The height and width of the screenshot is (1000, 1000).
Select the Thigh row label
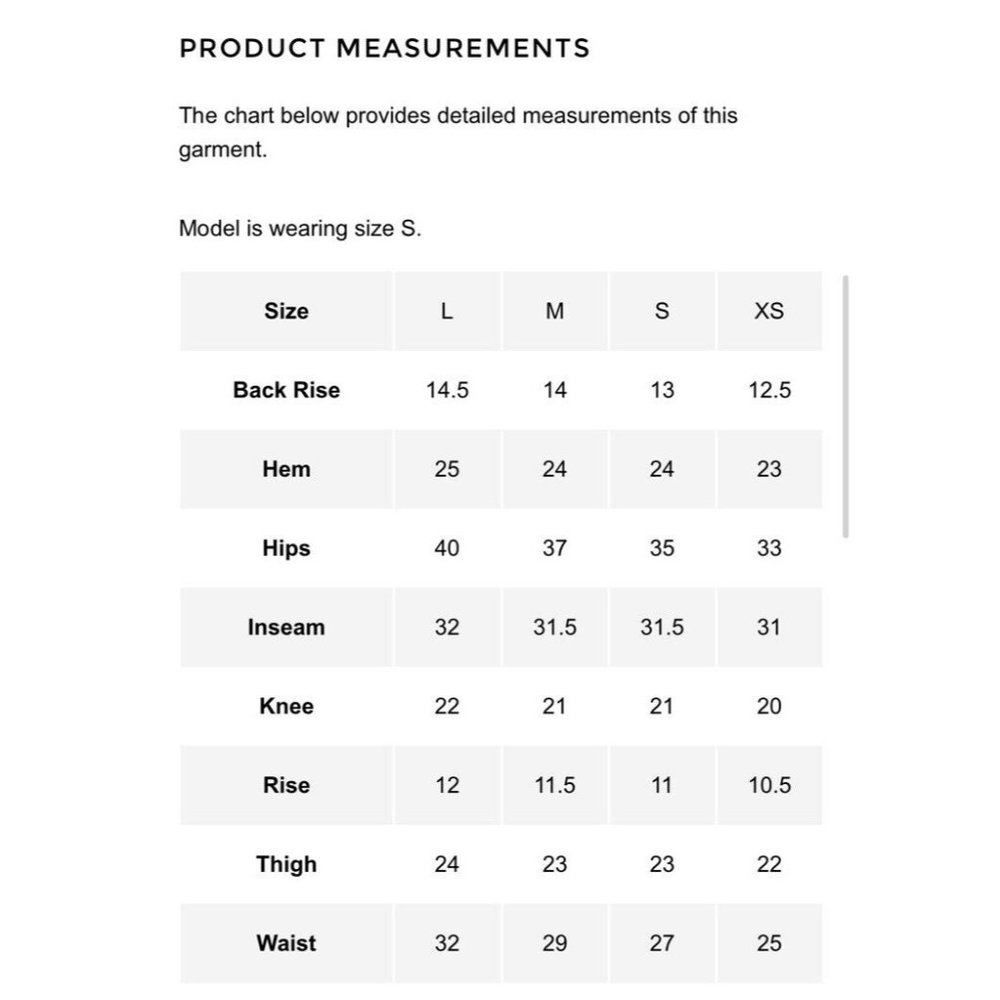pos(286,864)
